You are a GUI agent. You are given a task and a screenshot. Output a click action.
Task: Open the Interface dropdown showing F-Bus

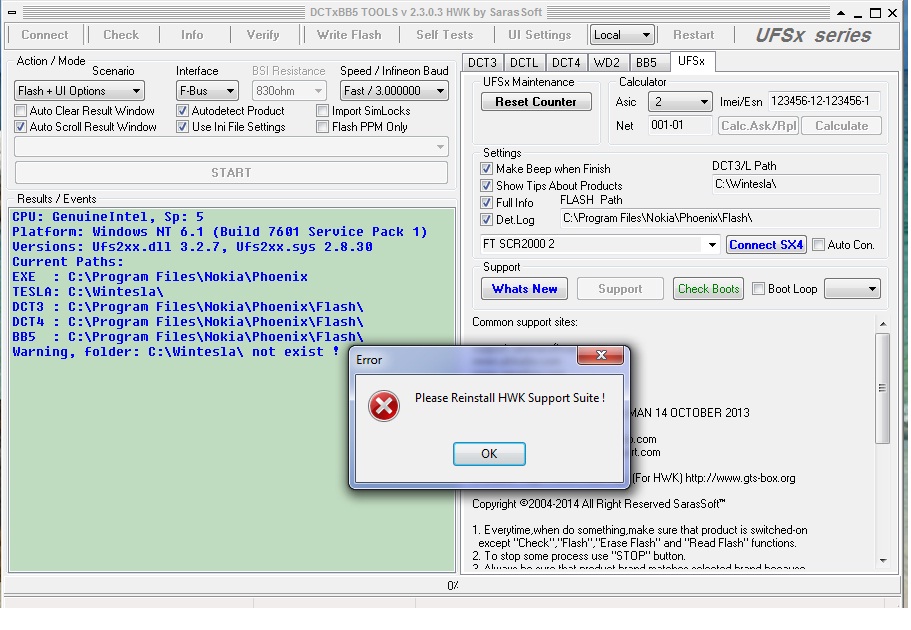pos(207,91)
